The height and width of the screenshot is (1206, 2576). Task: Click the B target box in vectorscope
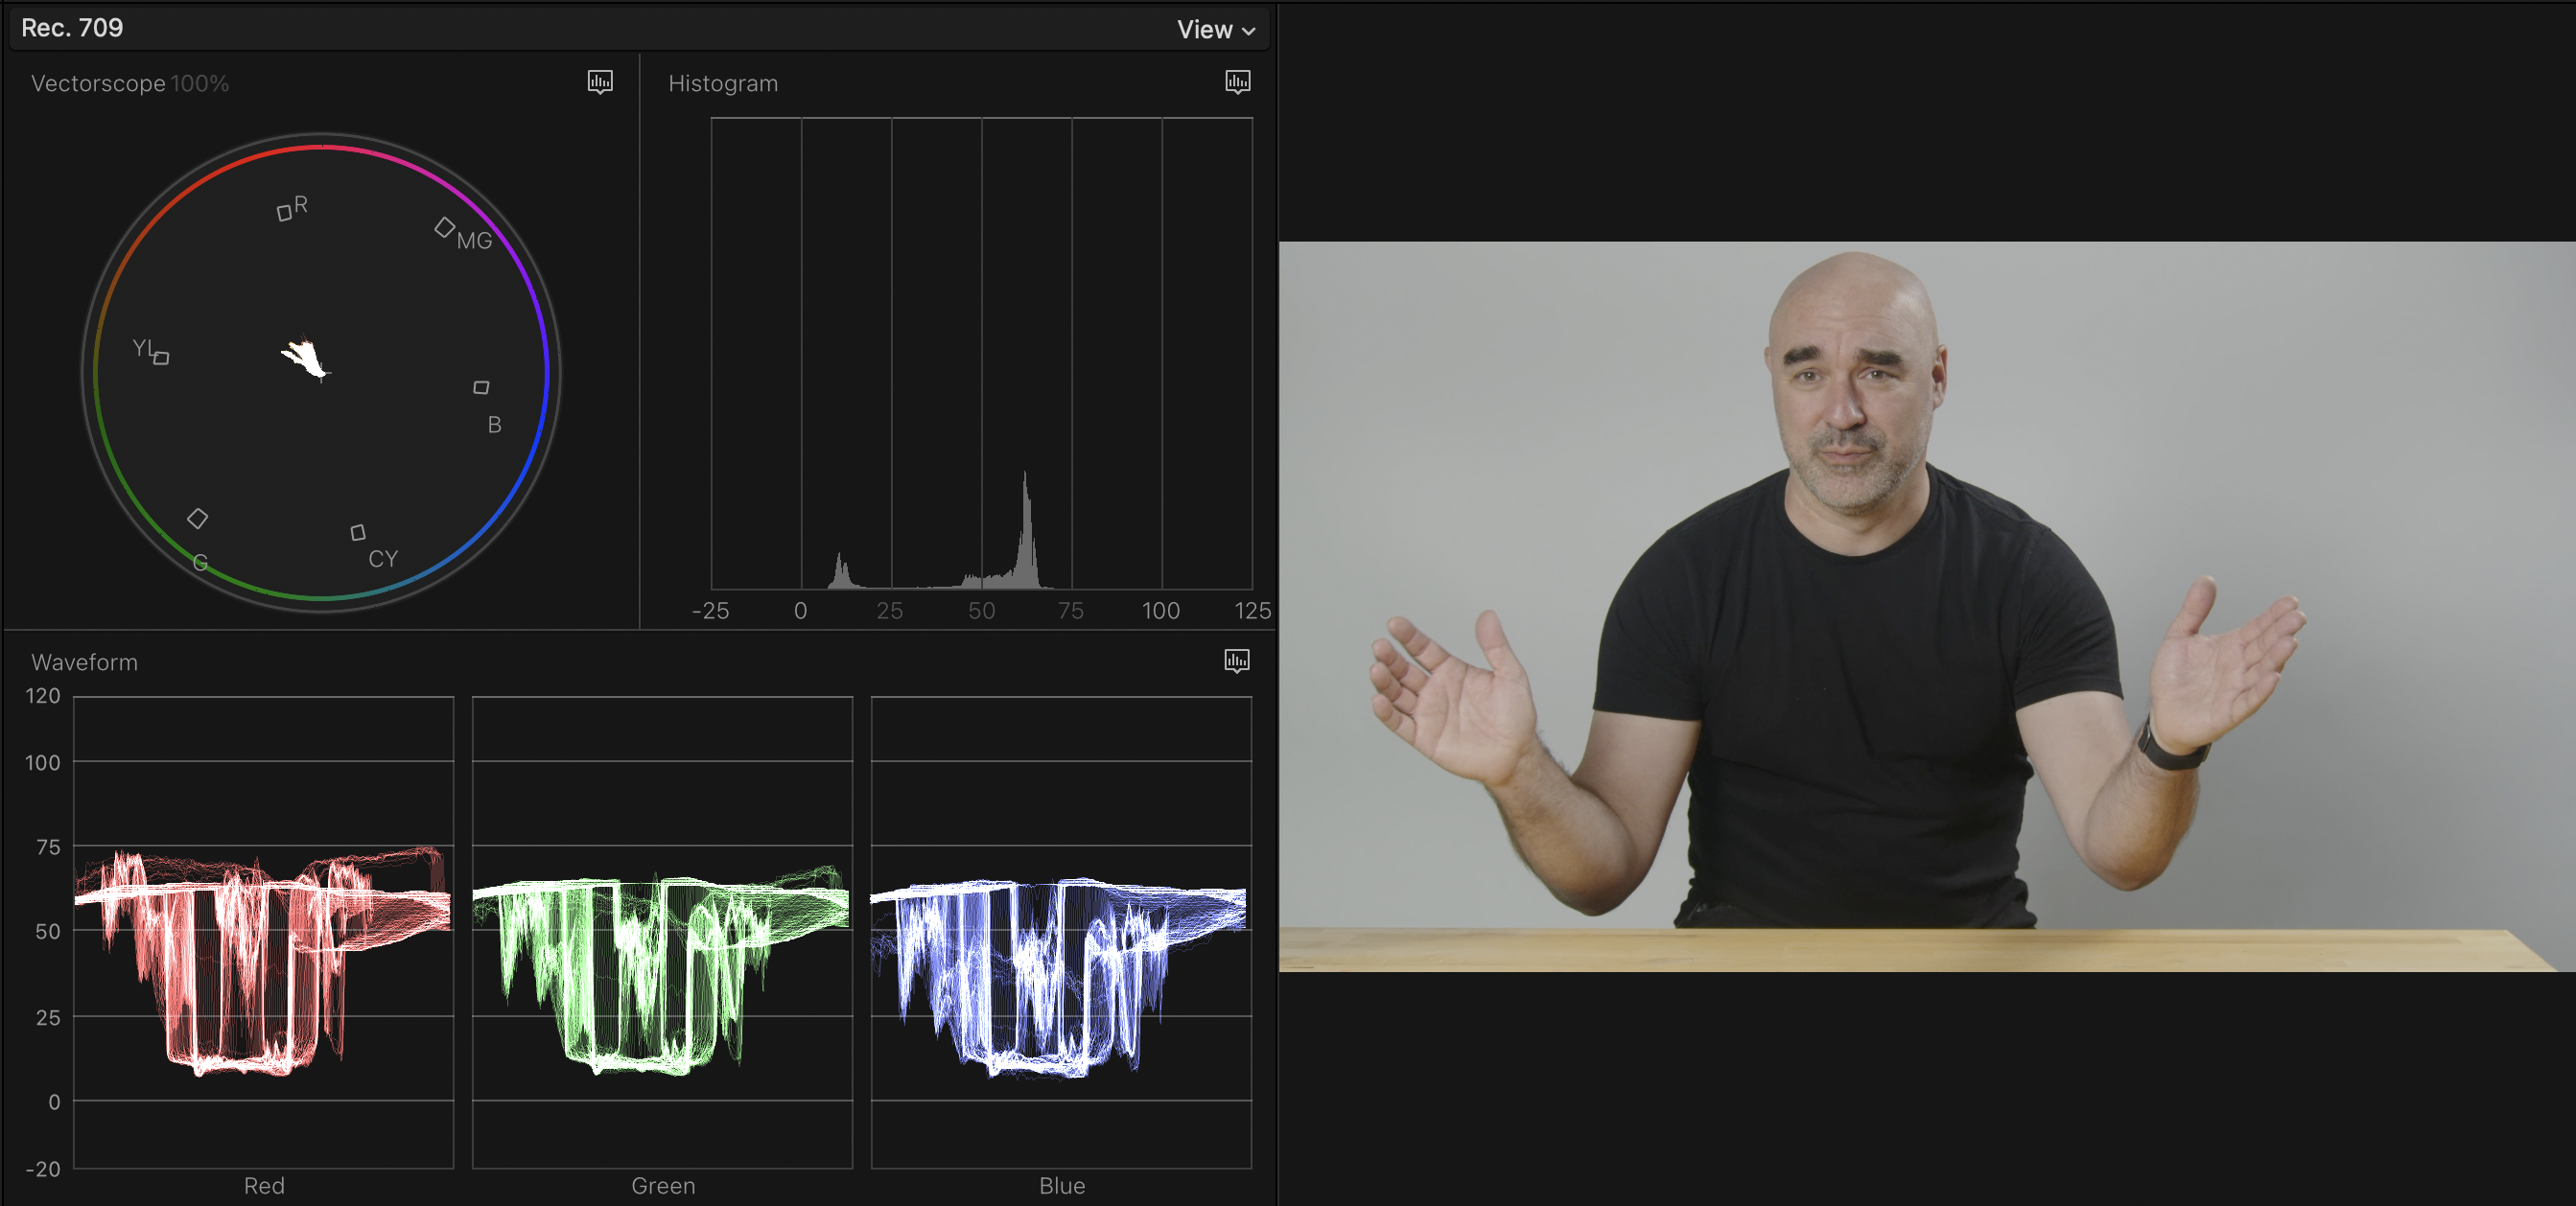481,388
